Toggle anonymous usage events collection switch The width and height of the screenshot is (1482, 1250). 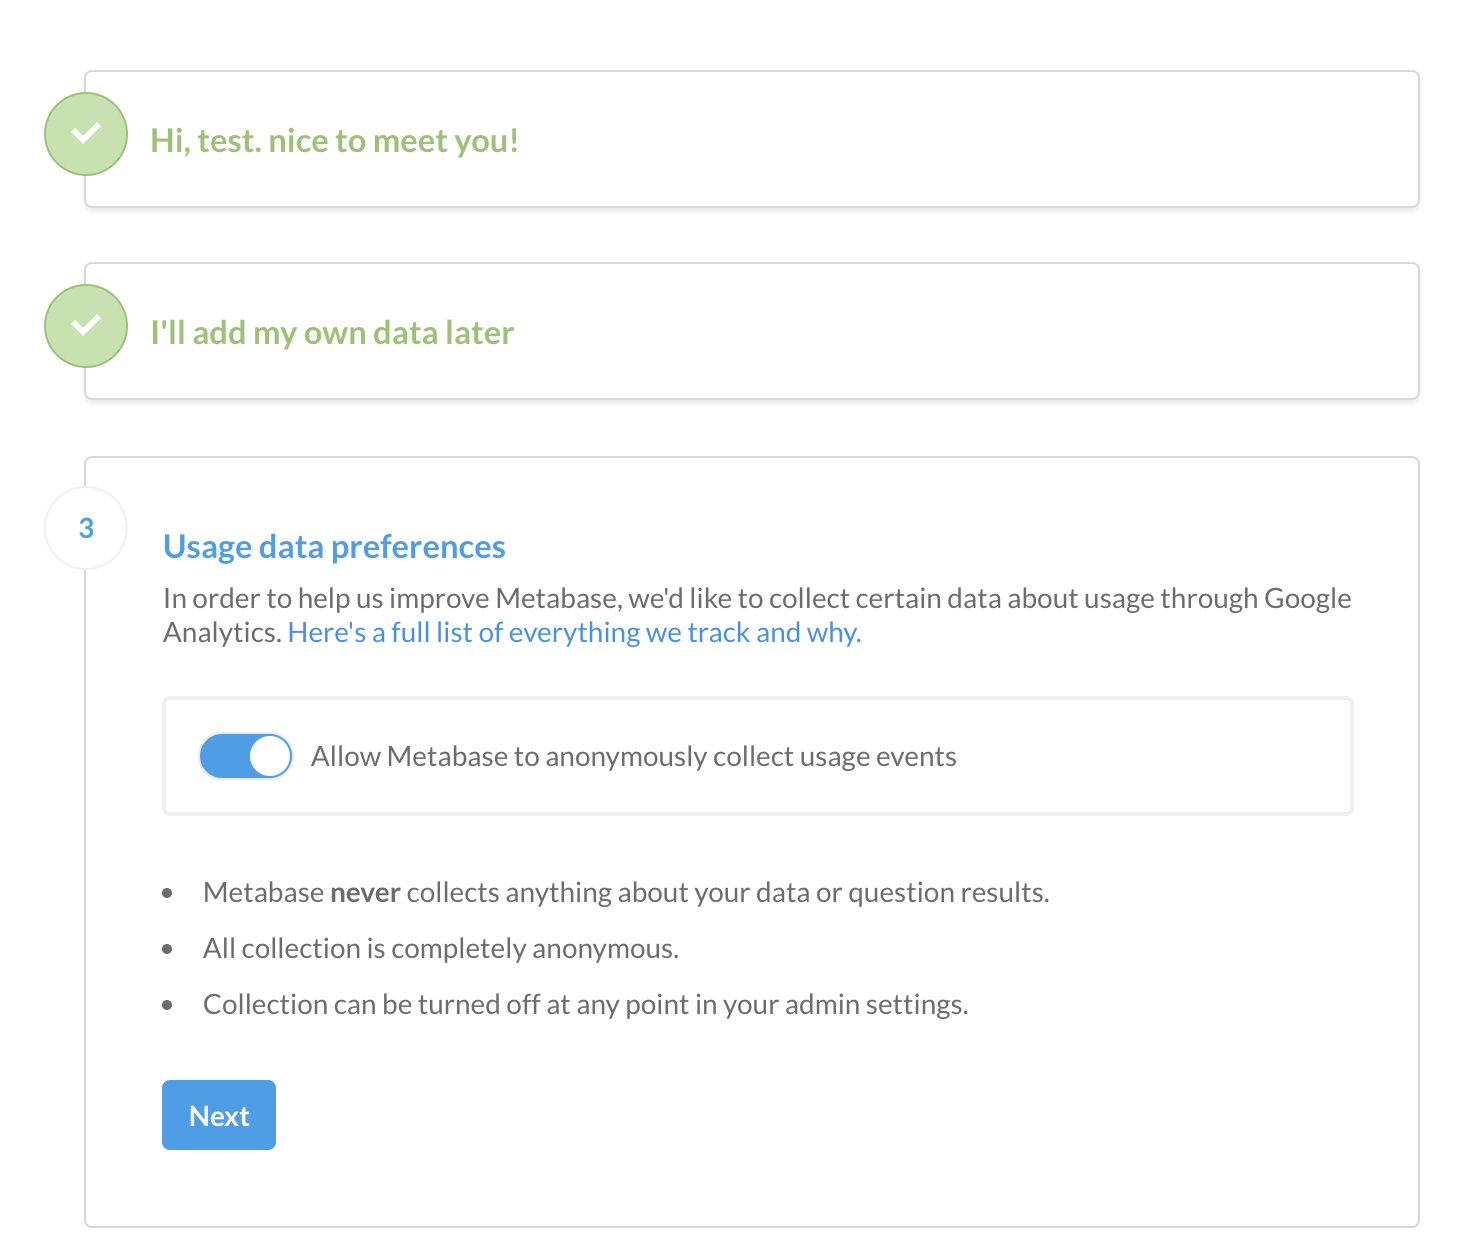[246, 756]
